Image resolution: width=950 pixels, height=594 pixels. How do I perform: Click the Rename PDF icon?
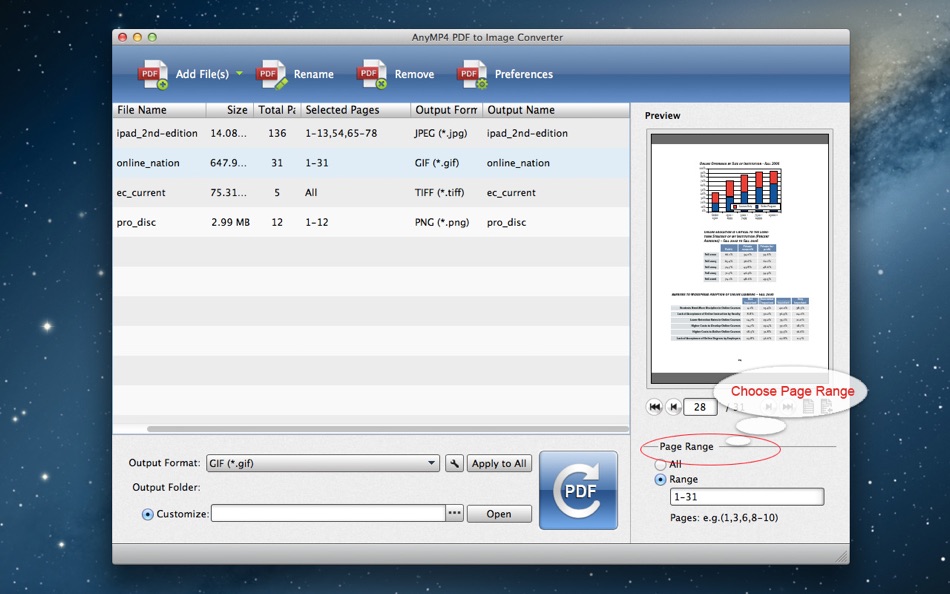click(x=271, y=75)
